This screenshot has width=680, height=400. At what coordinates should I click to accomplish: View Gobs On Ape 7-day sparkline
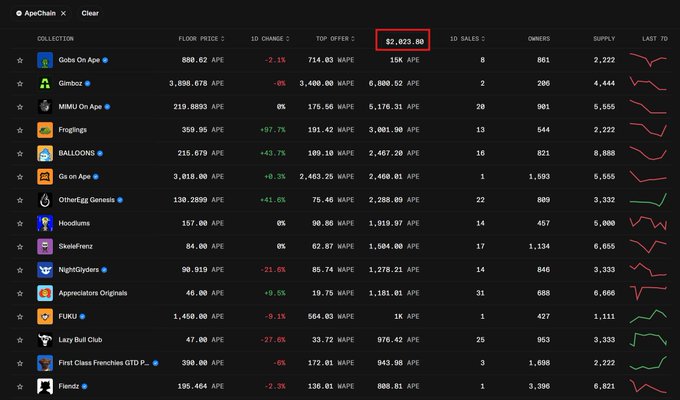(648, 59)
